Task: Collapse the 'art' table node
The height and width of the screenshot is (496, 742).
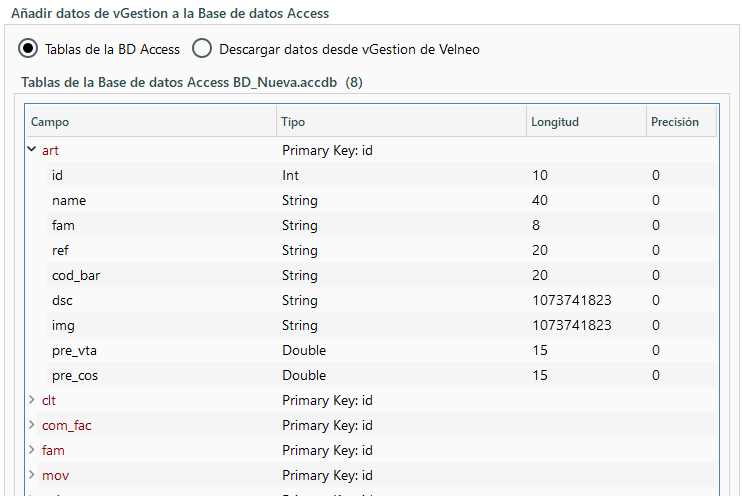Action: tap(32, 149)
